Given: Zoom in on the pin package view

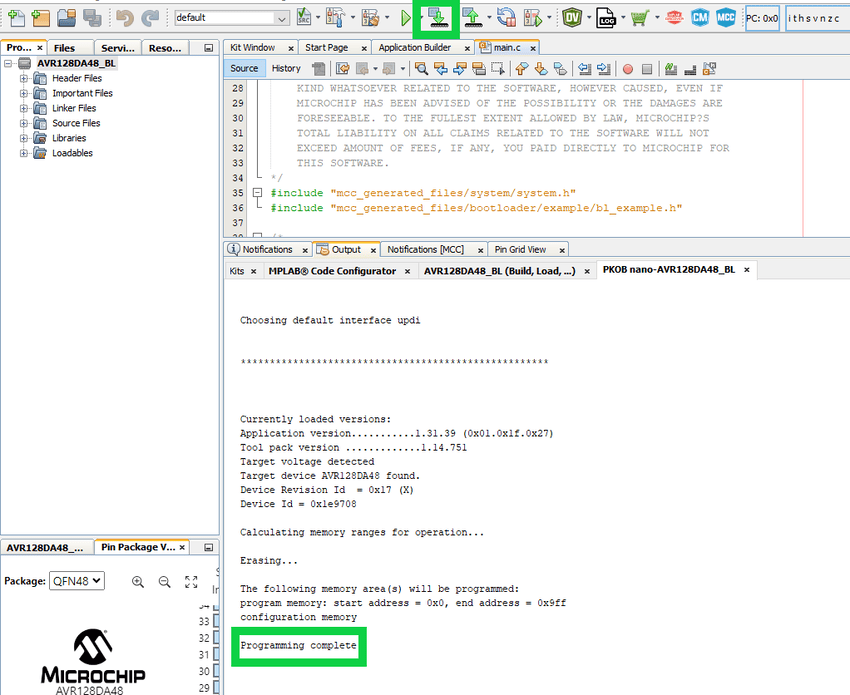Looking at the screenshot, I should click(138, 581).
